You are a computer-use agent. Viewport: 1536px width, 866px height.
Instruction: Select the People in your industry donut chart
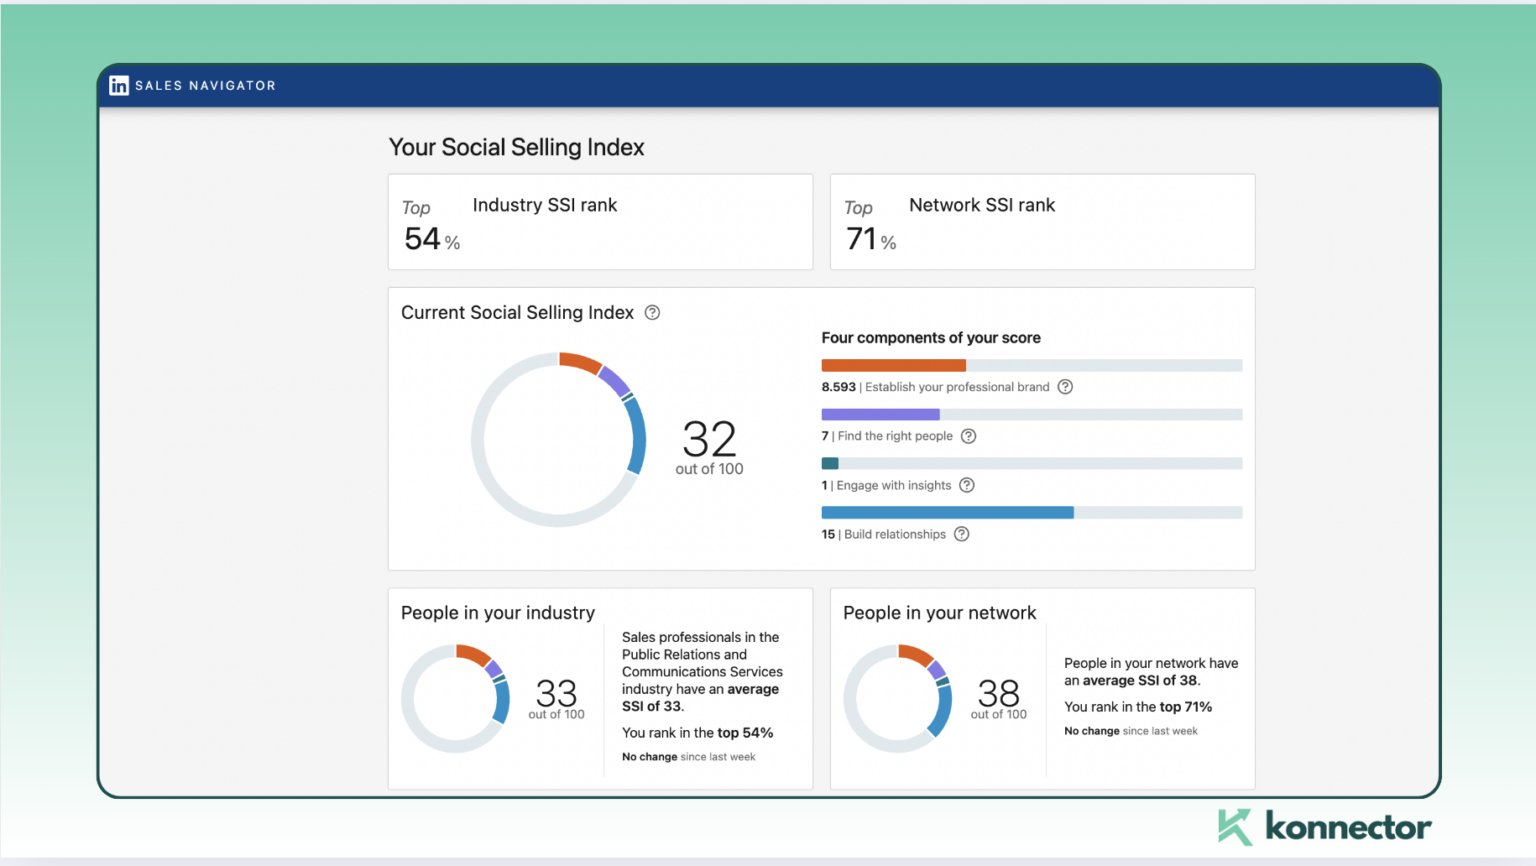[x=456, y=697]
